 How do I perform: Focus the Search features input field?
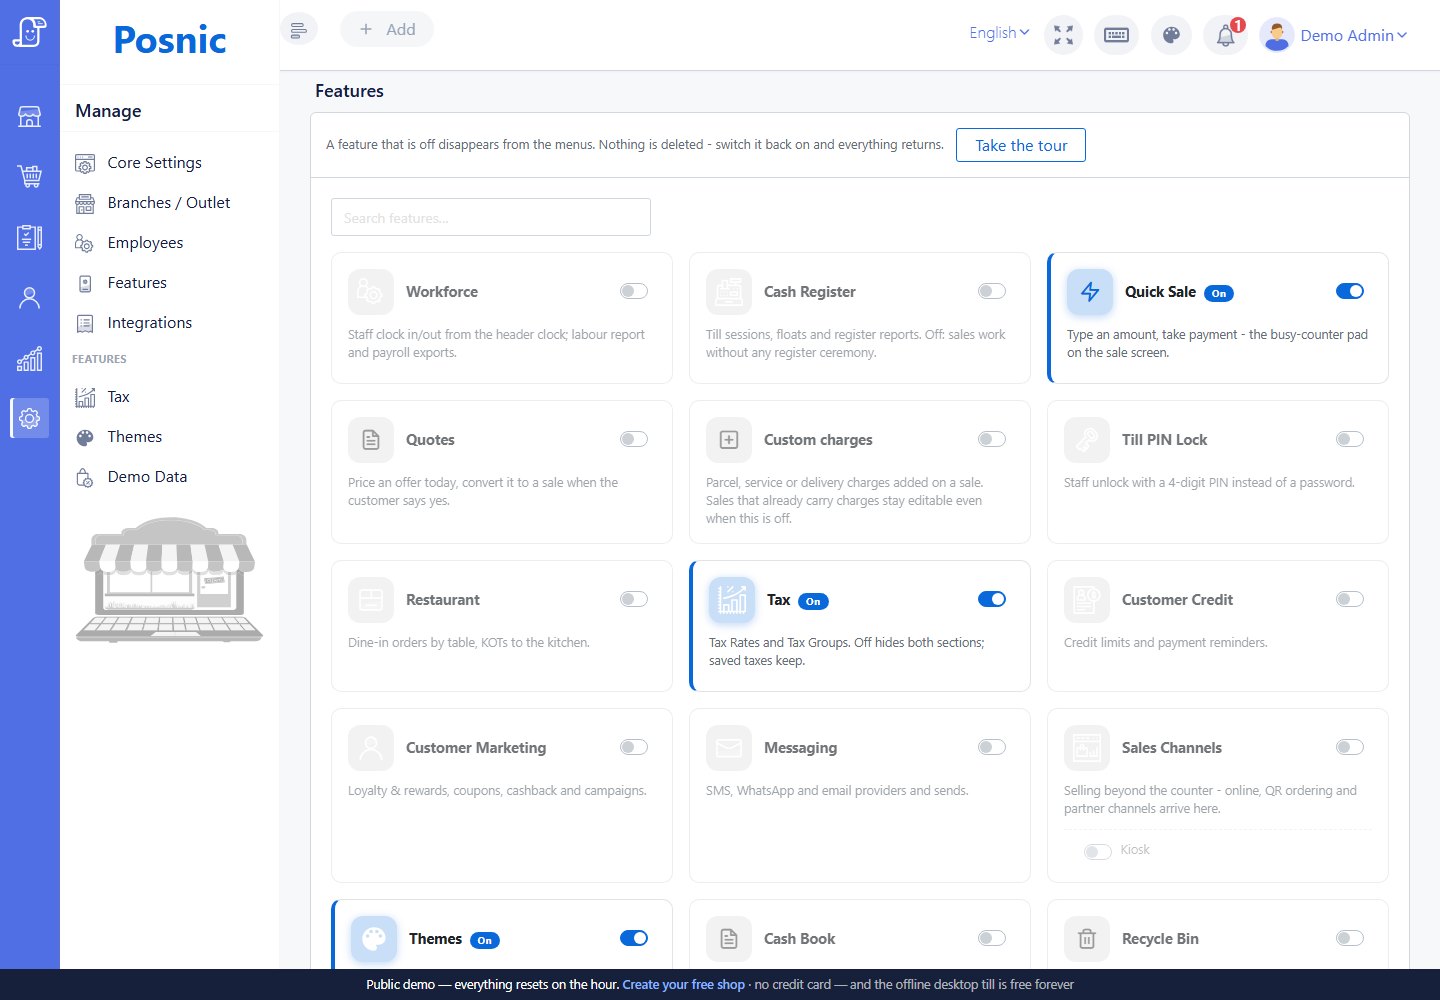coord(491,217)
